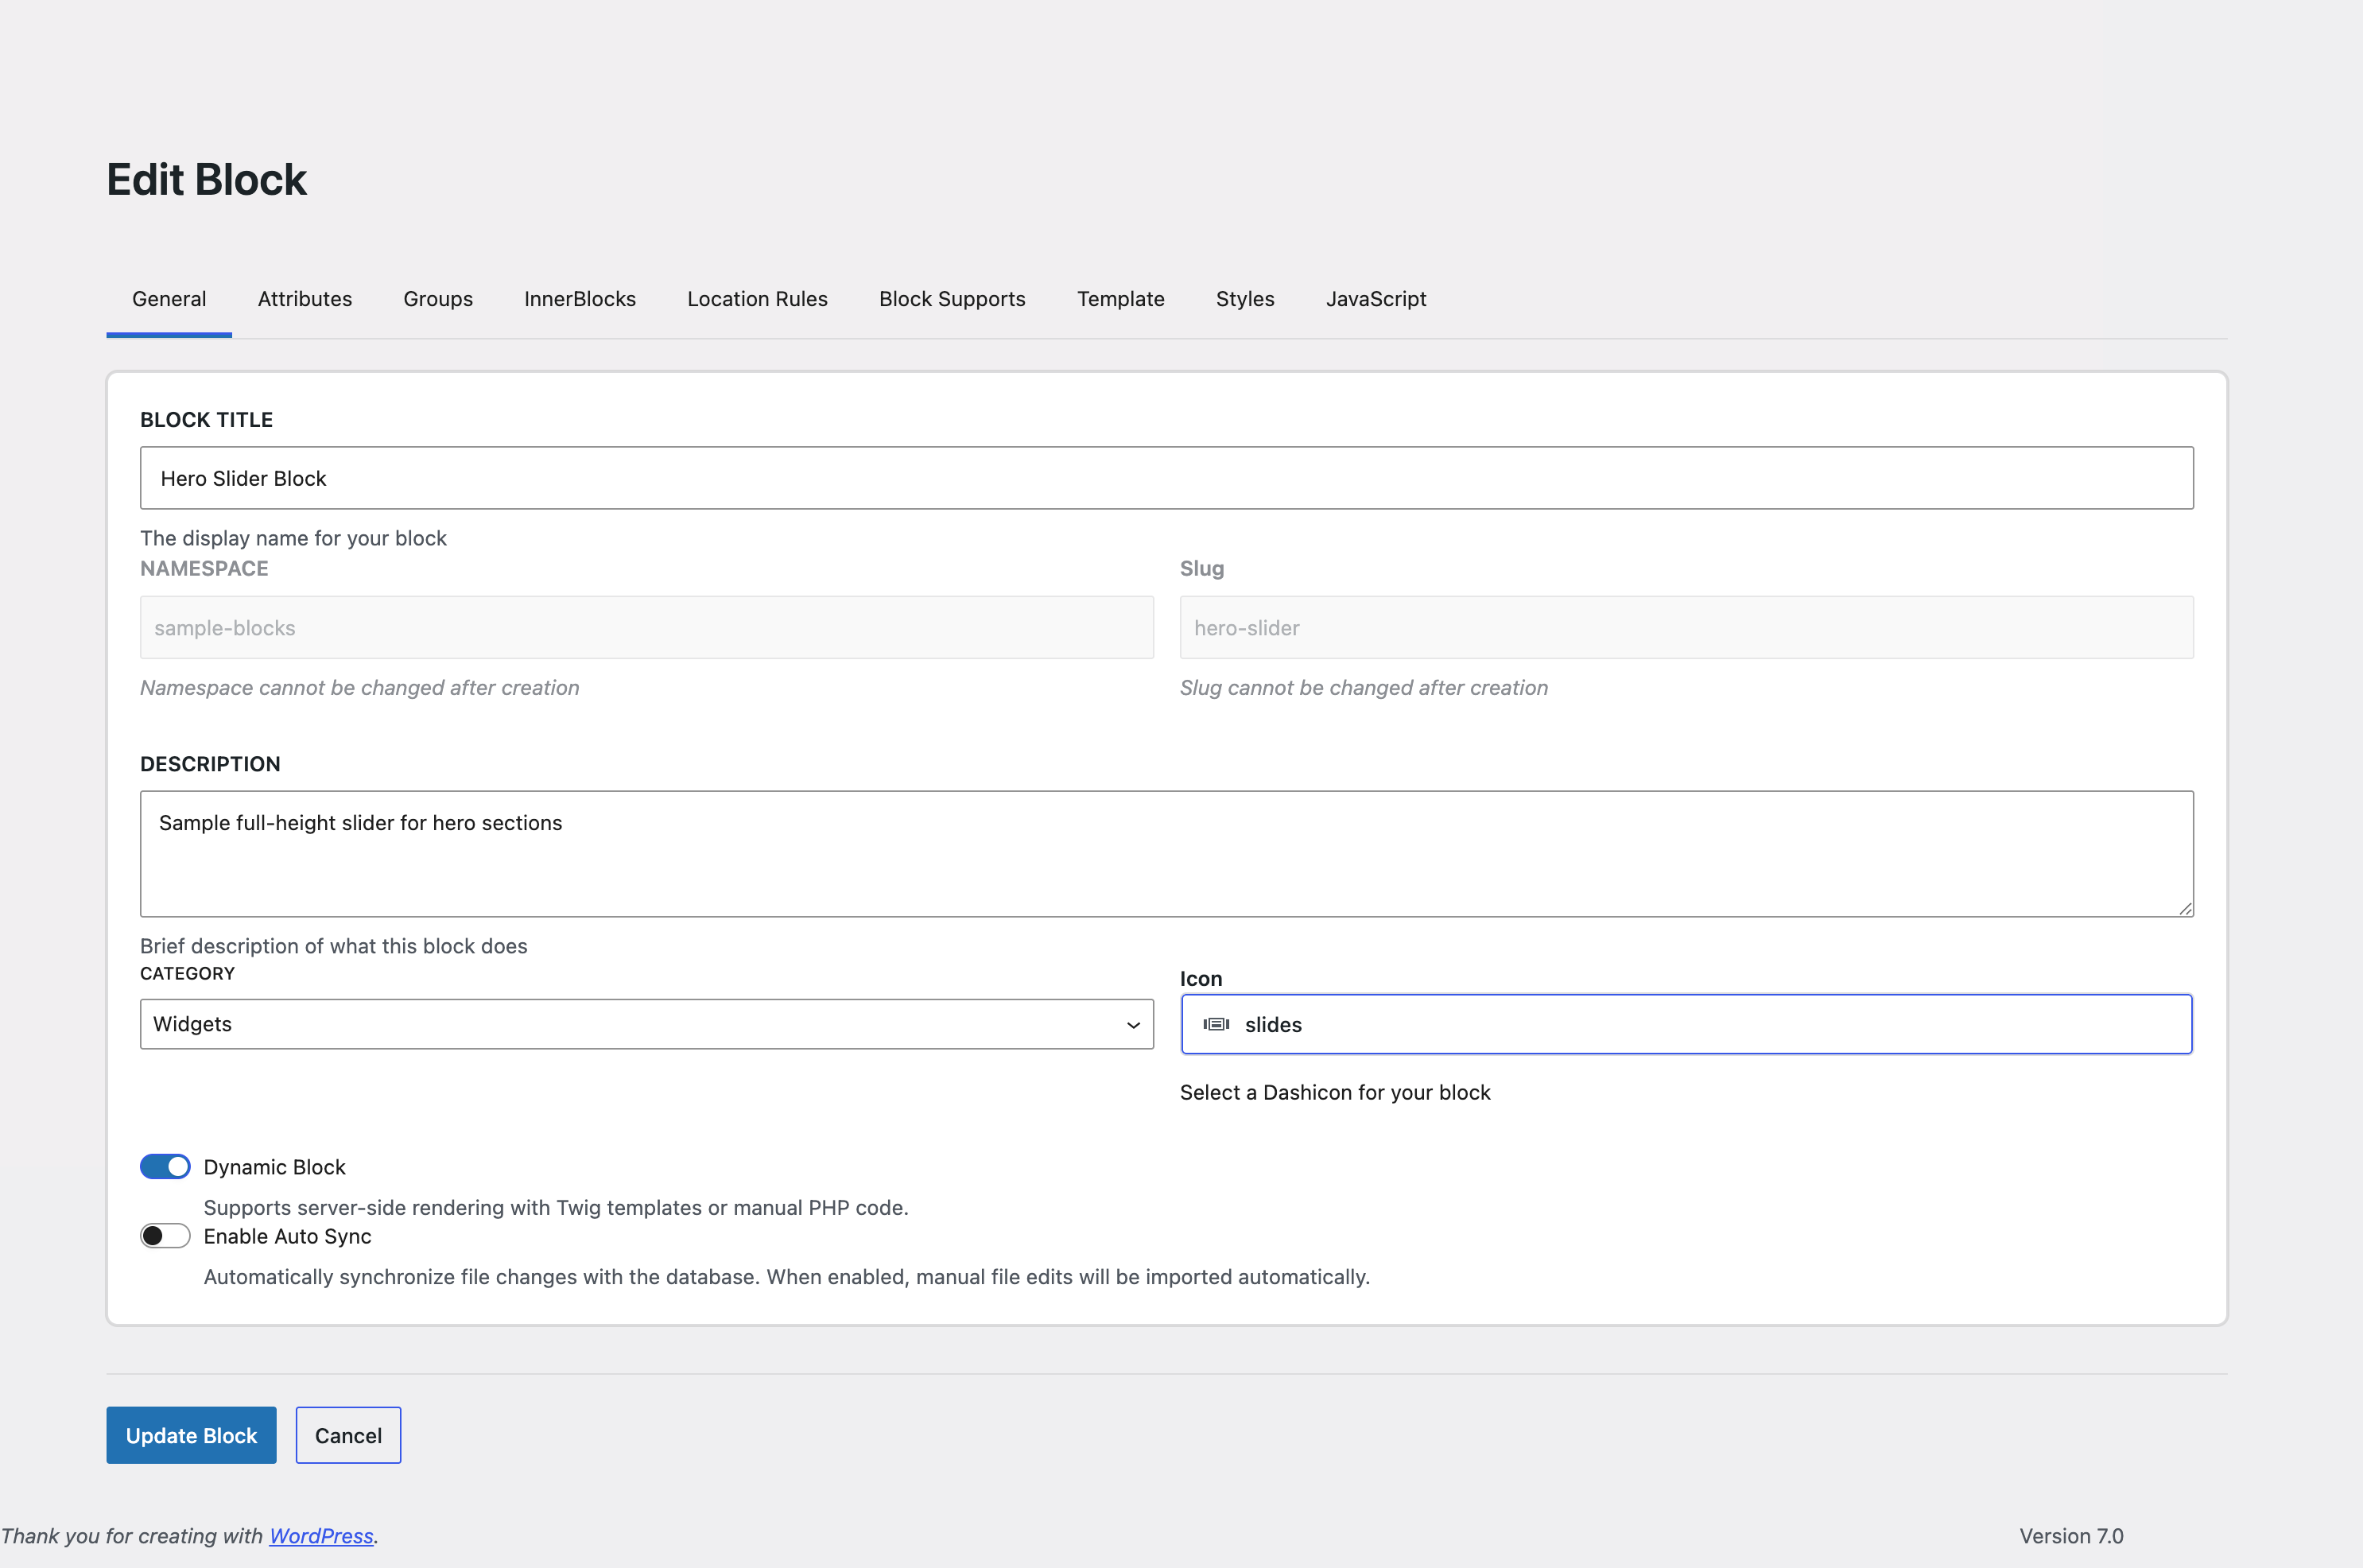Click the slides dashicon preview
The width and height of the screenshot is (2363, 1568).
point(1216,1024)
